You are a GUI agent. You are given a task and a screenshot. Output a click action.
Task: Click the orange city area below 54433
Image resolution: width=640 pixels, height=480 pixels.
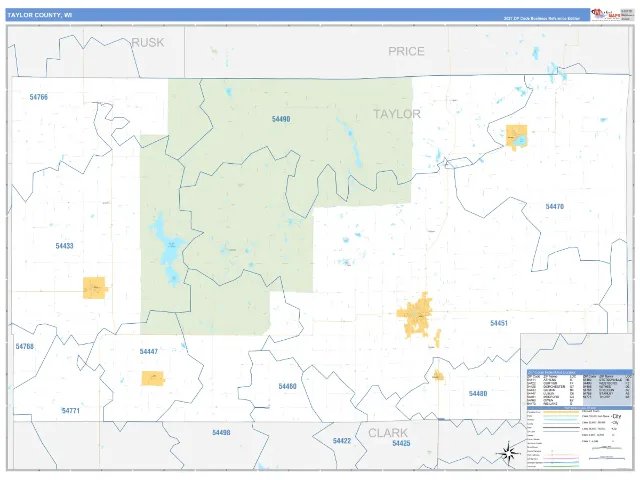(95, 288)
